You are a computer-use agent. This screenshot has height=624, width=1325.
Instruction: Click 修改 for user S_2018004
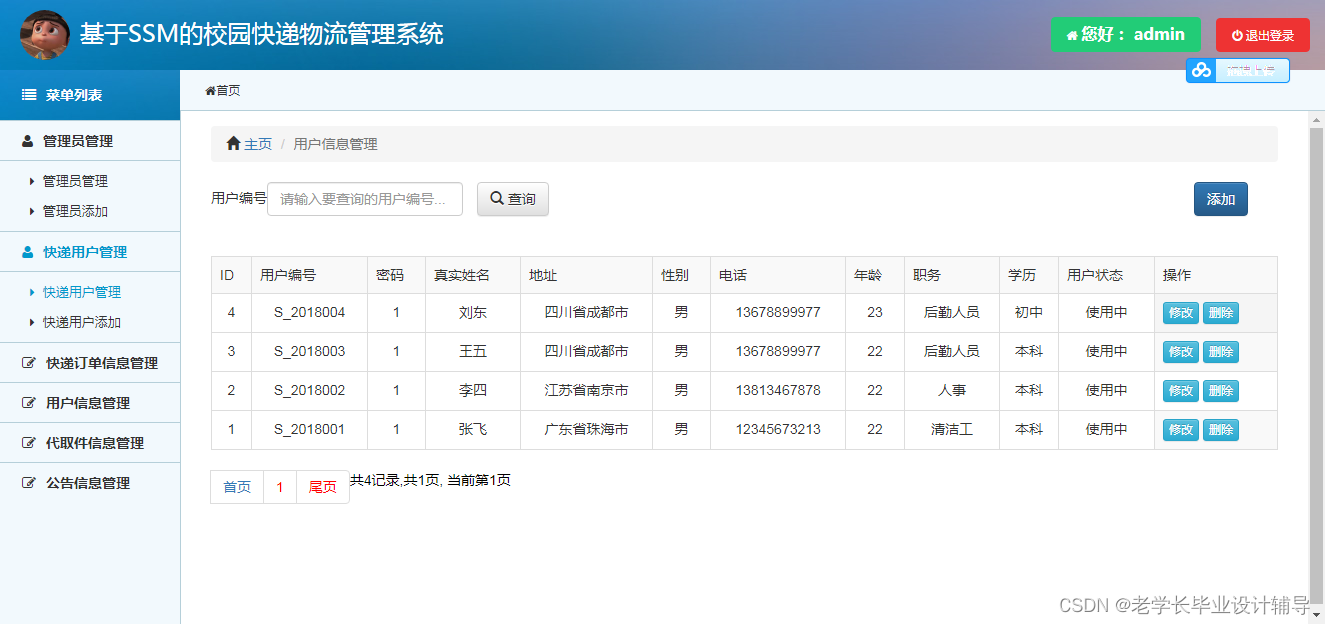[x=1181, y=313]
